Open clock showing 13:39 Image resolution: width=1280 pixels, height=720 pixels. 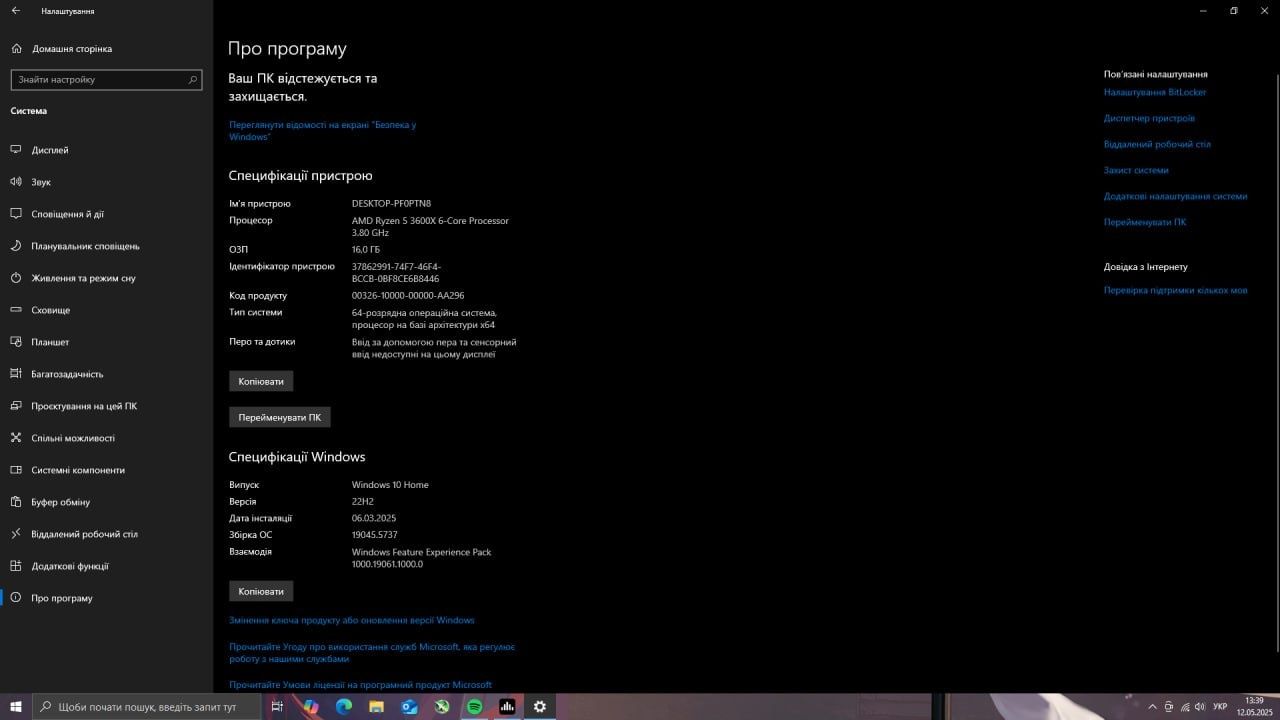tap(1254, 706)
